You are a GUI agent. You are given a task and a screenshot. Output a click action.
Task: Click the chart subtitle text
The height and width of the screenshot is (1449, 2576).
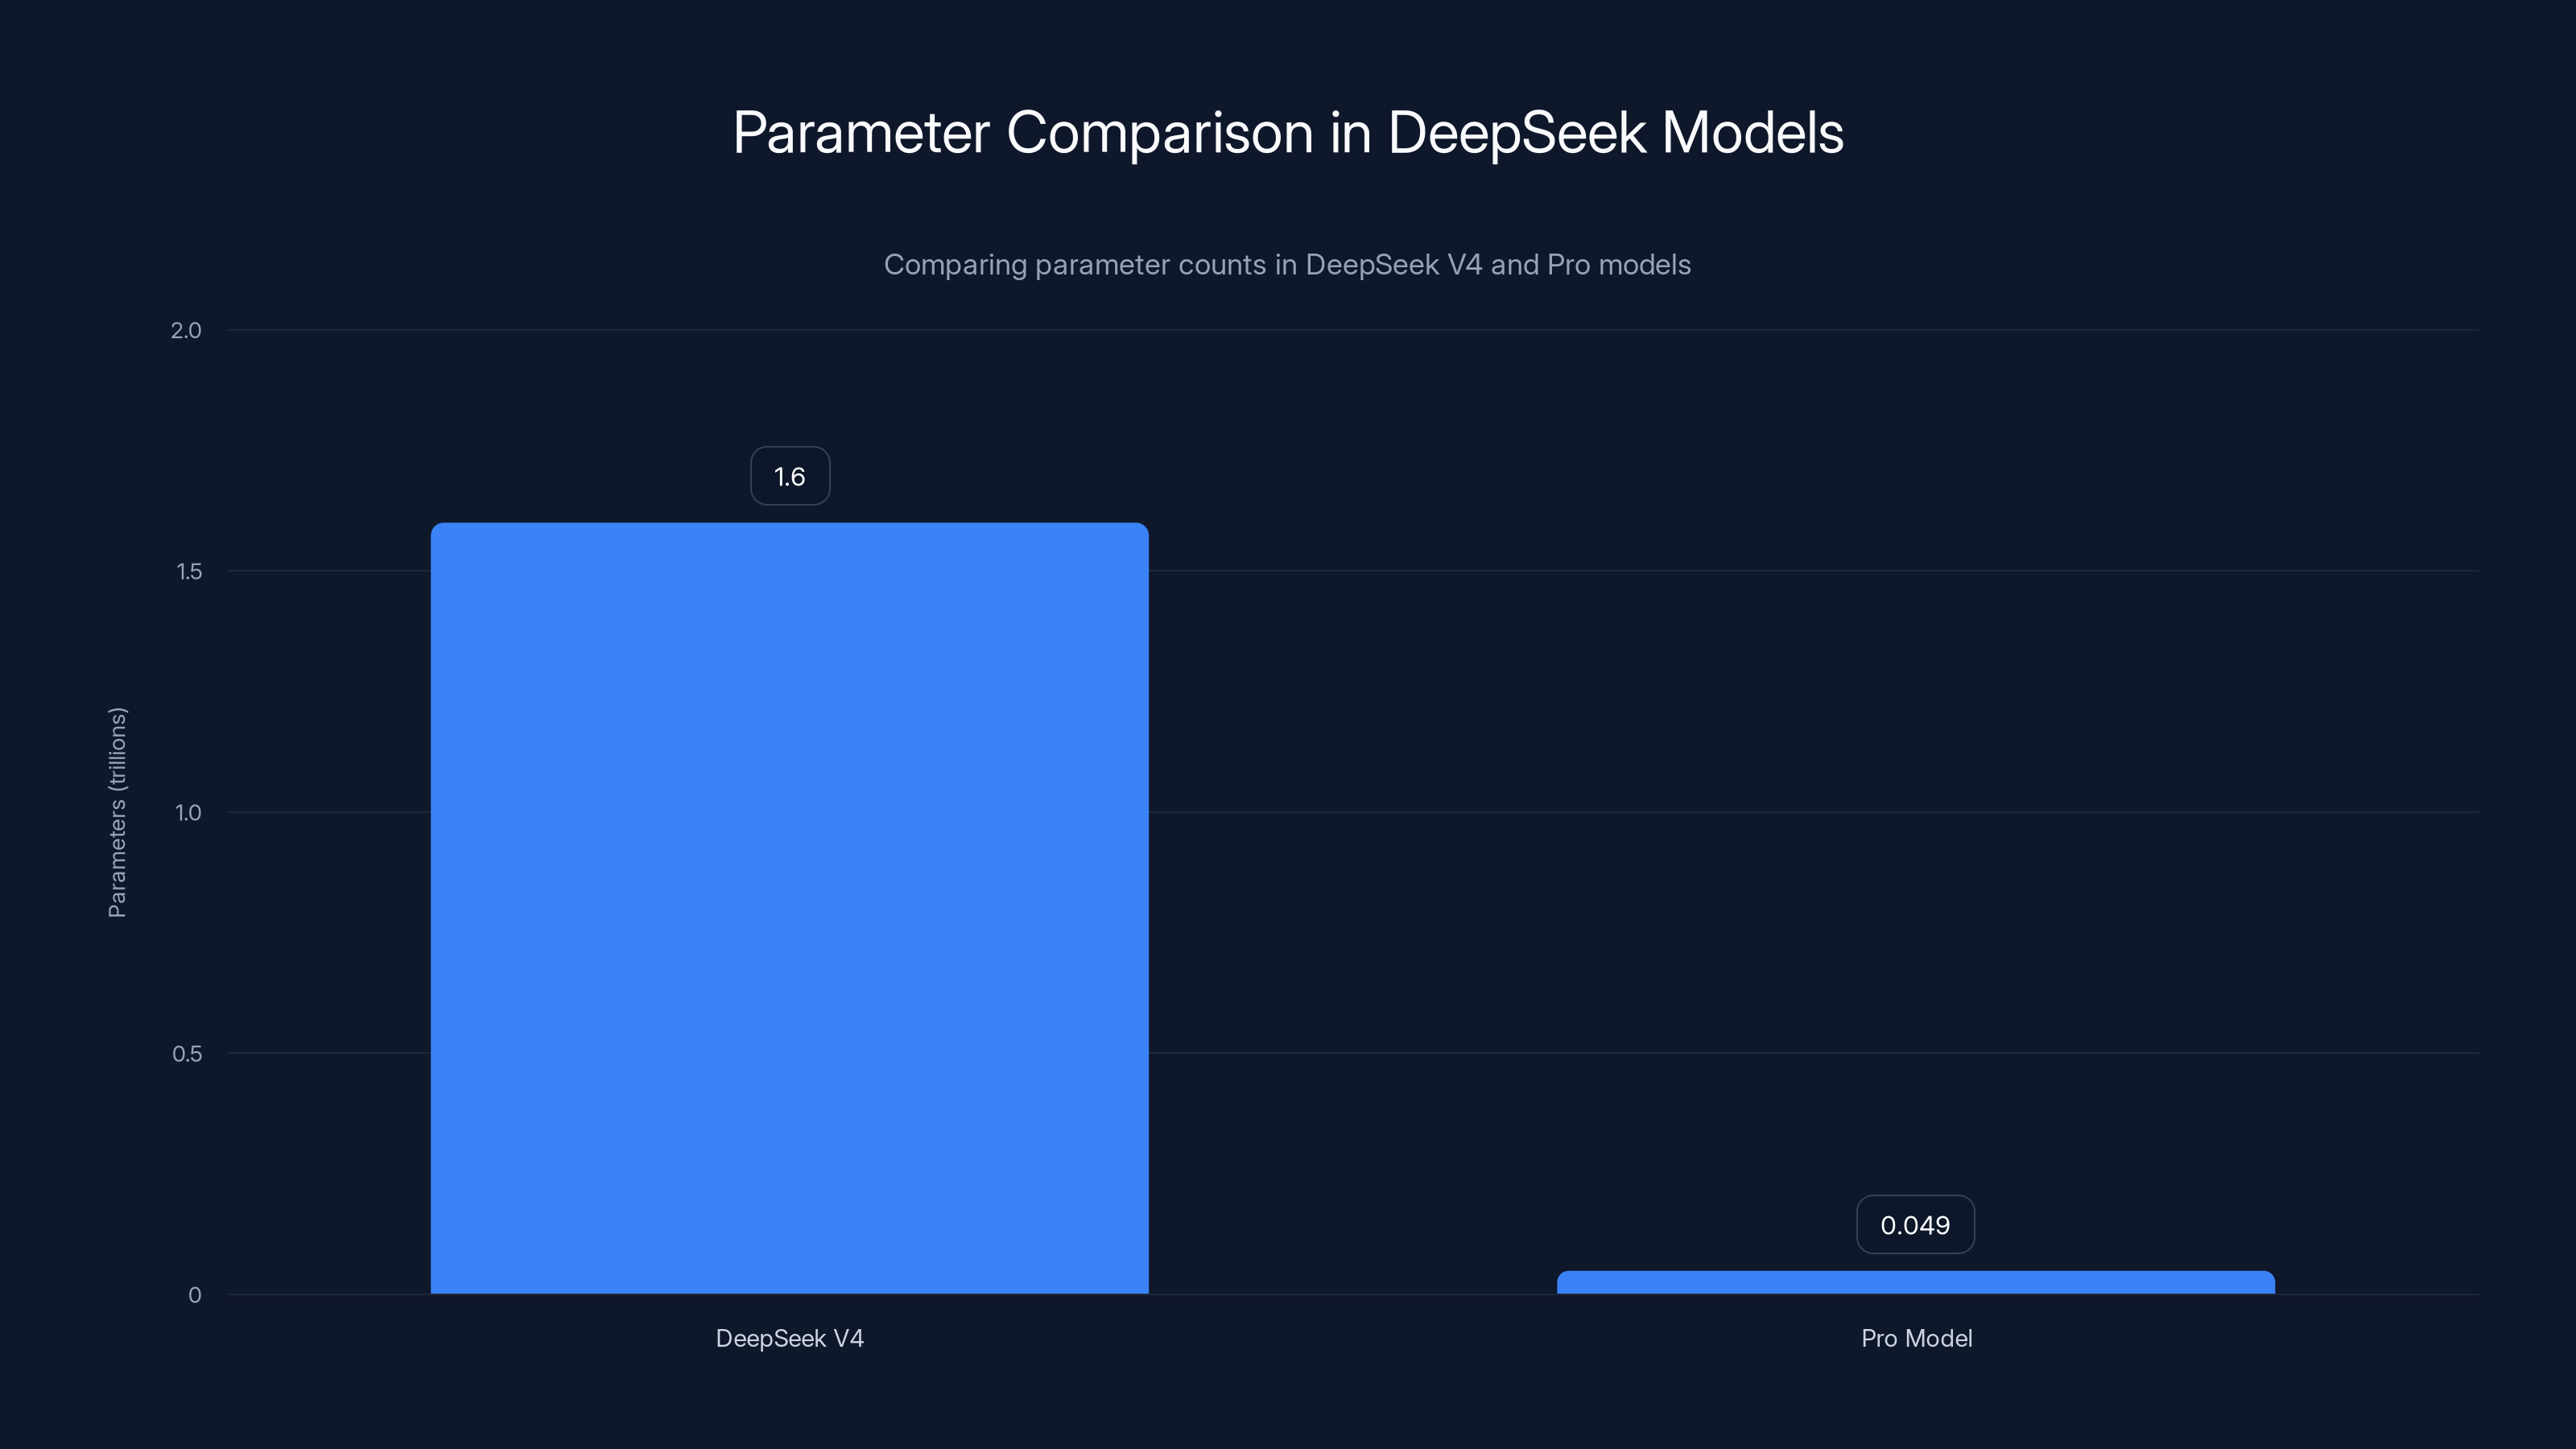coord(1288,265)
